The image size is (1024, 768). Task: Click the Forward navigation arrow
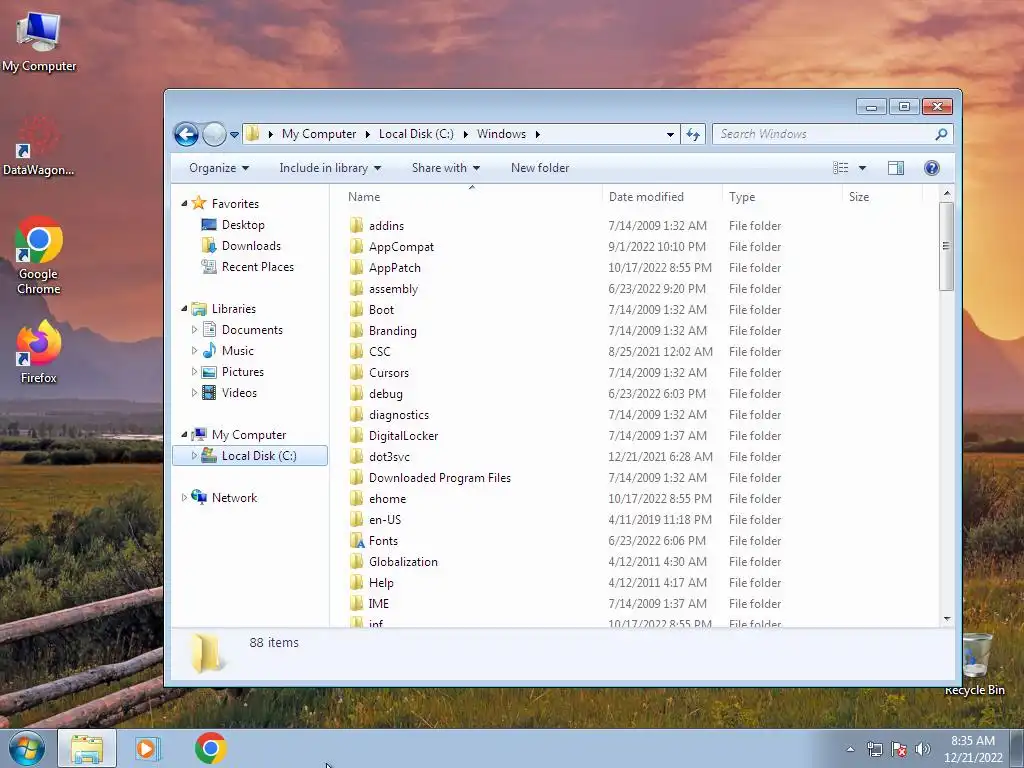pyautogui.click(x=214, y=135)
